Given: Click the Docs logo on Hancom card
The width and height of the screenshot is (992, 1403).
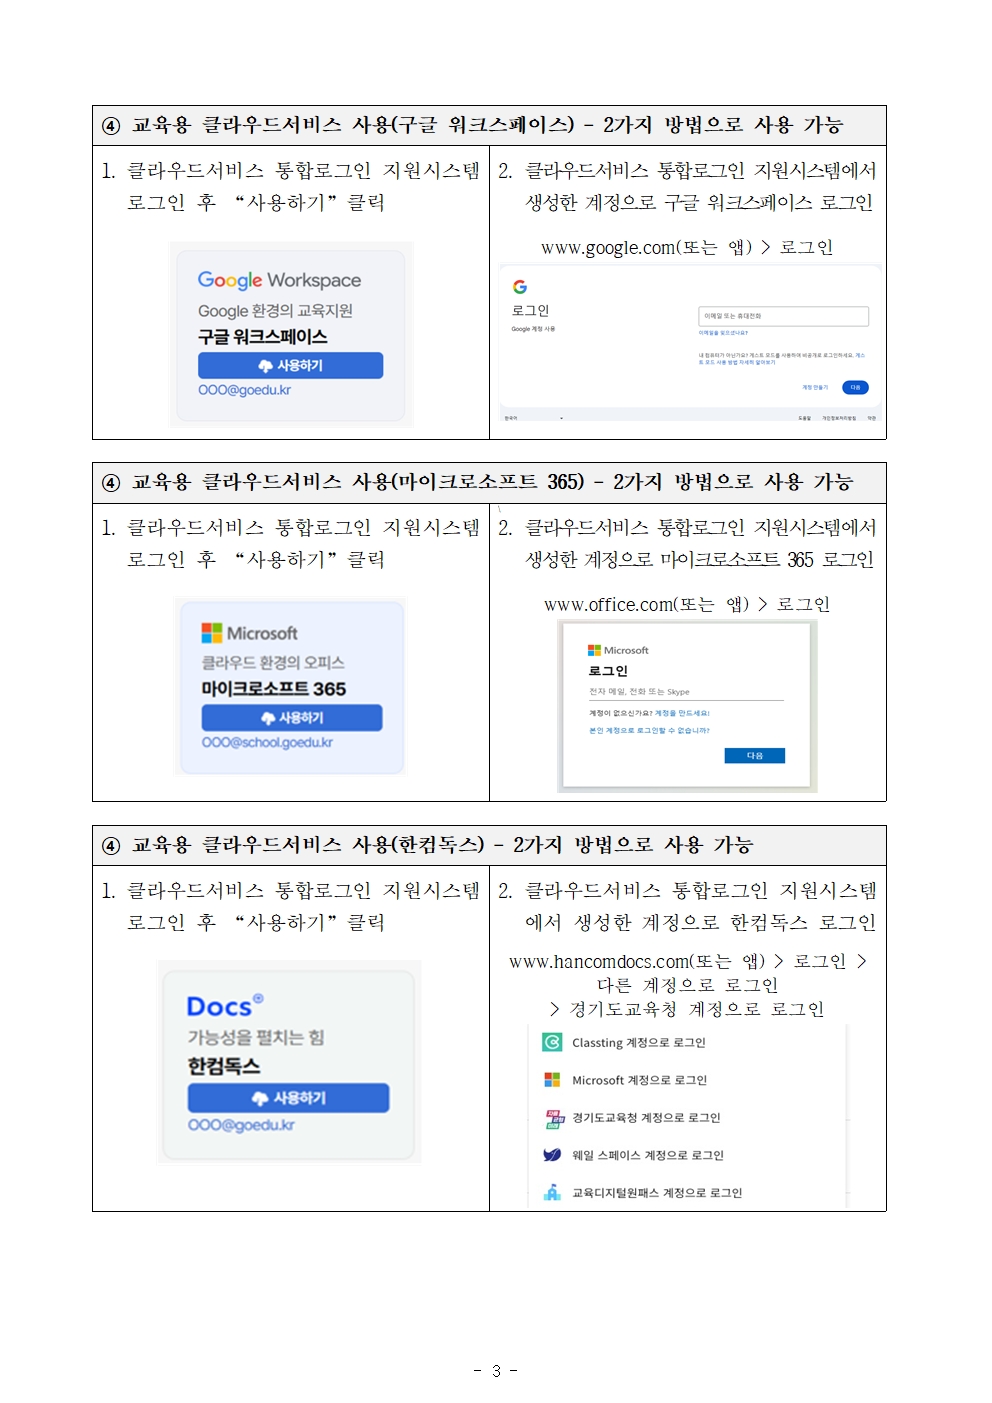Looking at the screenshot, I should (x=225, y=1005).
